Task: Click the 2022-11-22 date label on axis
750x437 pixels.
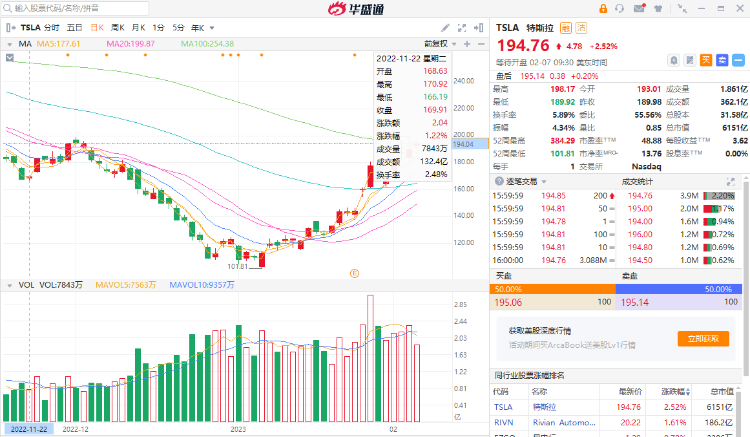Action: [x=29, y=429]
